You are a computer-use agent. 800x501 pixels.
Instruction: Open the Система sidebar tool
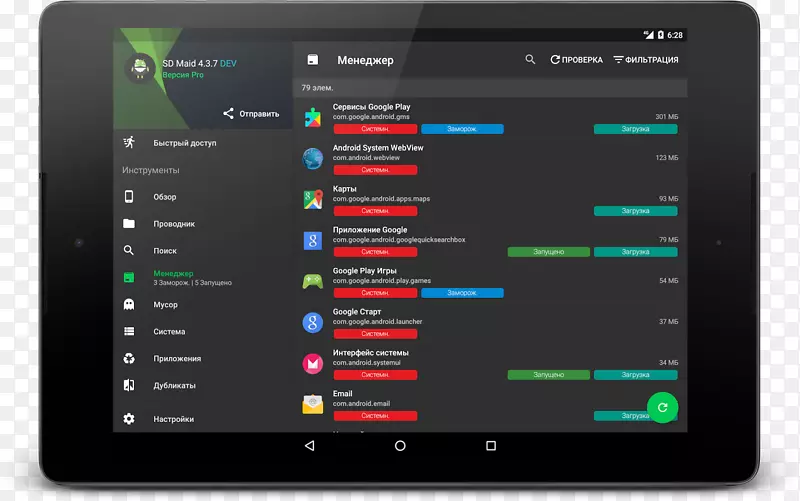pyautogui.click(x=202, y=332)
